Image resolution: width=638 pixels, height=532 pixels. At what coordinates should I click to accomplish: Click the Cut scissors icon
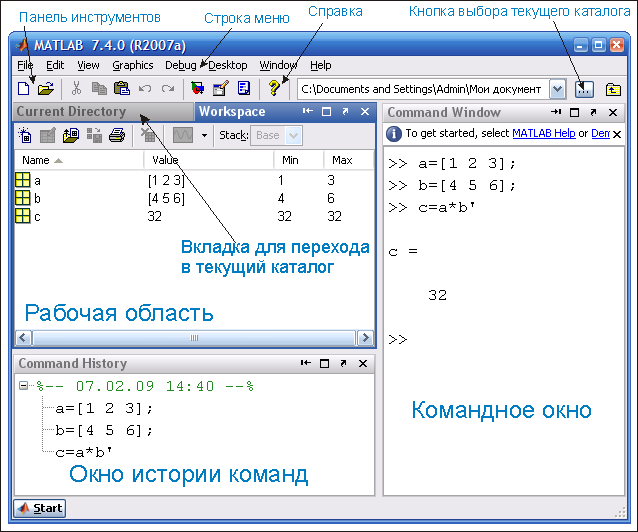76,88
